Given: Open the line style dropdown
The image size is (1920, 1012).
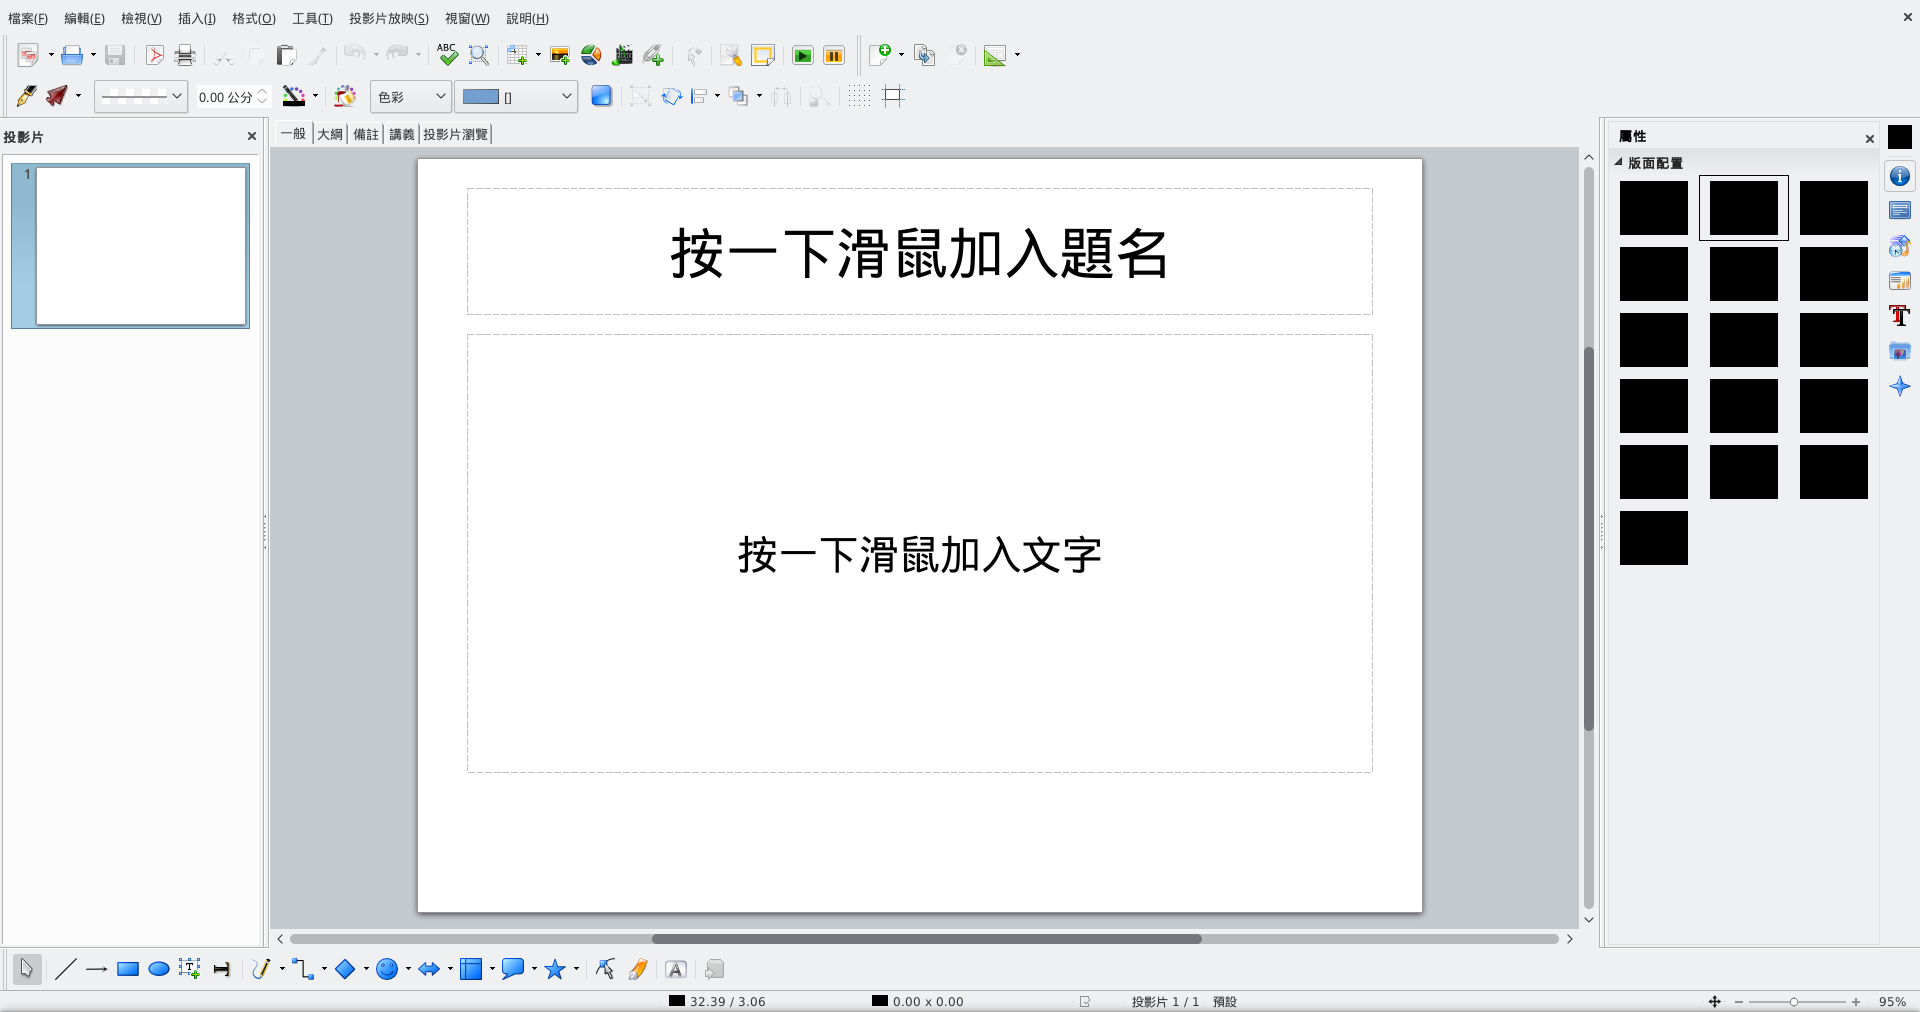Looking at the screenshot, I should (x=141, y=96).
